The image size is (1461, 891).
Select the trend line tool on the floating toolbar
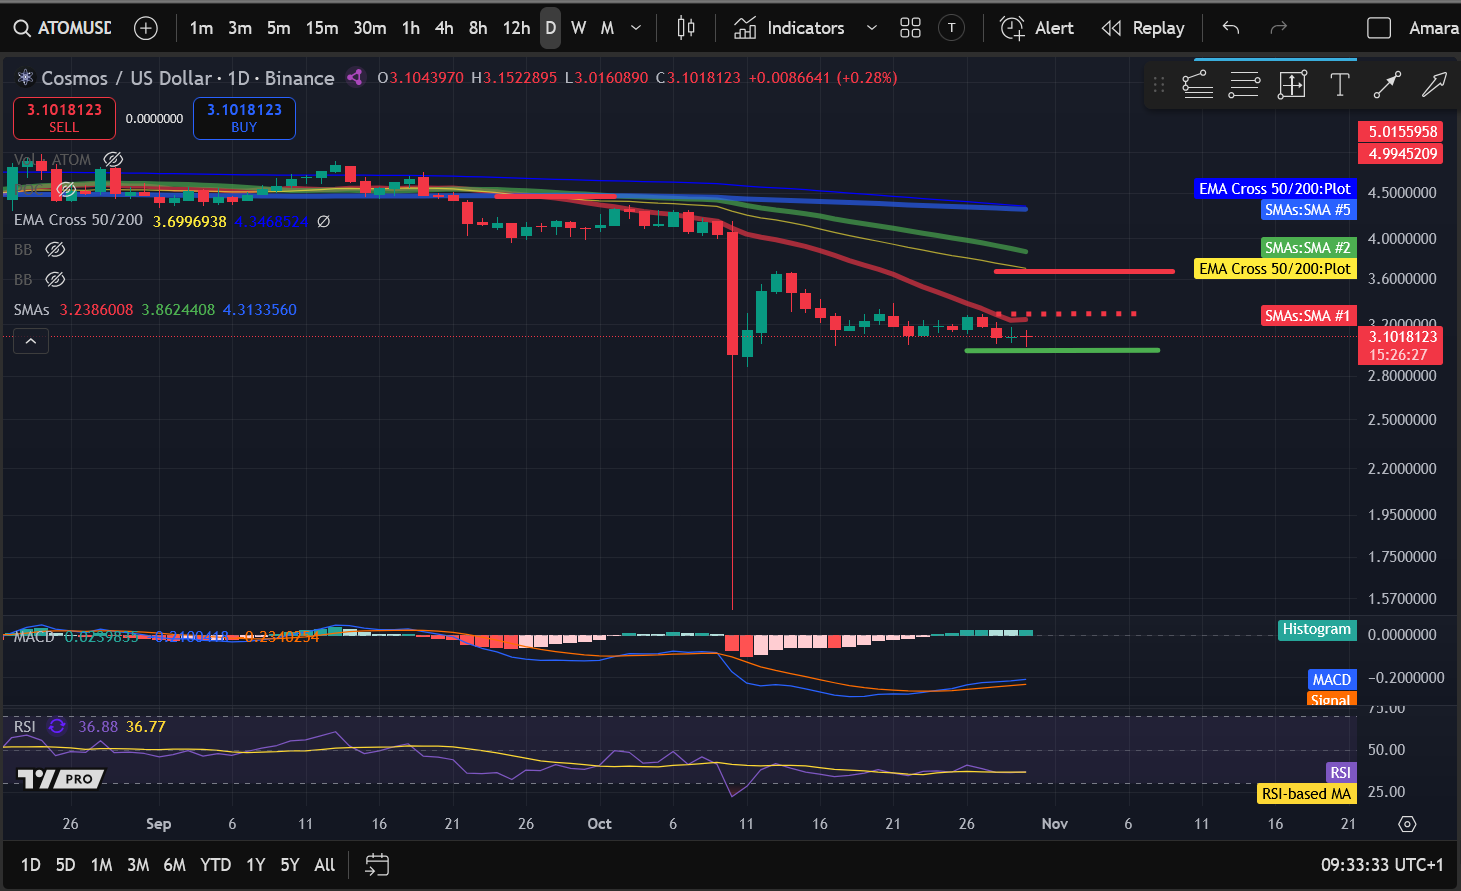coord(1197,85)
